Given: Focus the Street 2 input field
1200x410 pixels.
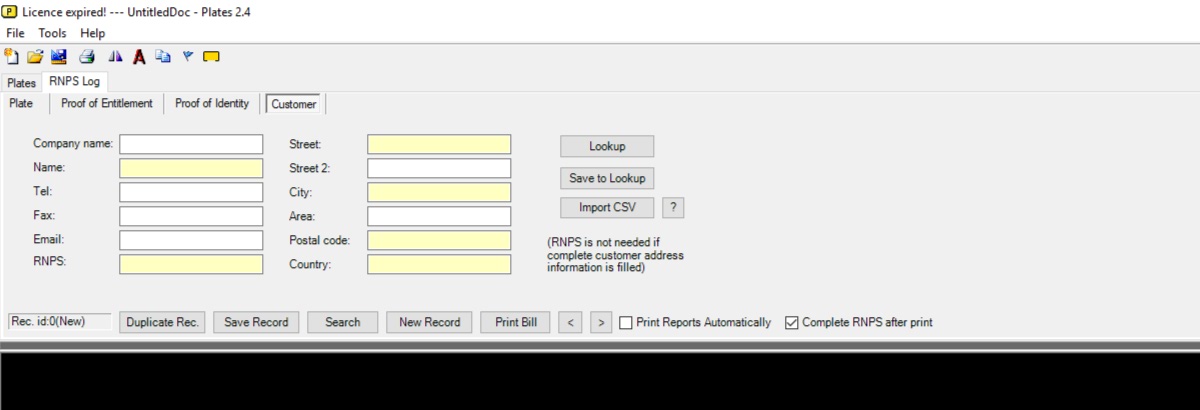Looking at the screenshot, I should (439, 168).
